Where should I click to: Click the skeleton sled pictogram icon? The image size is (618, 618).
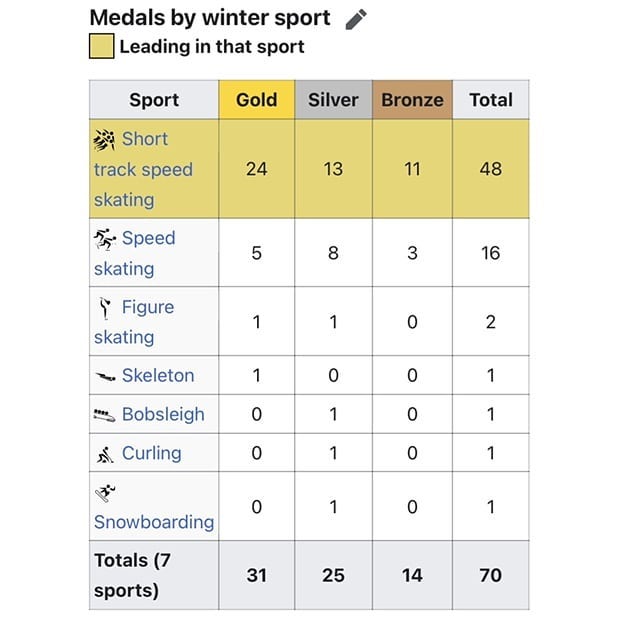click(x=105, y=377)
